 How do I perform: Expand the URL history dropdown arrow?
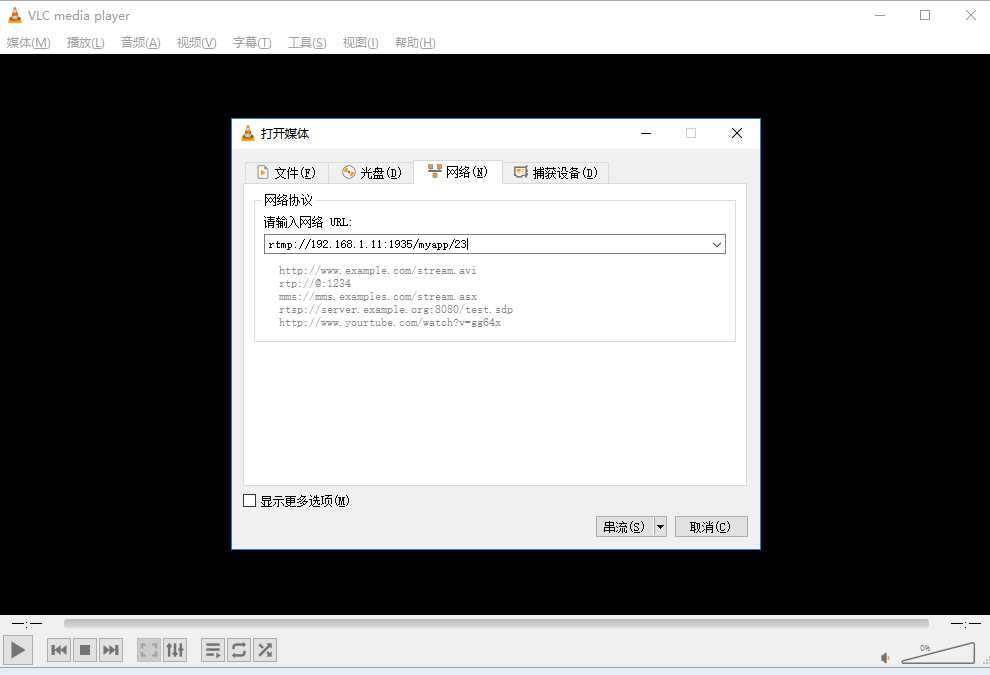tap(717, 244)
